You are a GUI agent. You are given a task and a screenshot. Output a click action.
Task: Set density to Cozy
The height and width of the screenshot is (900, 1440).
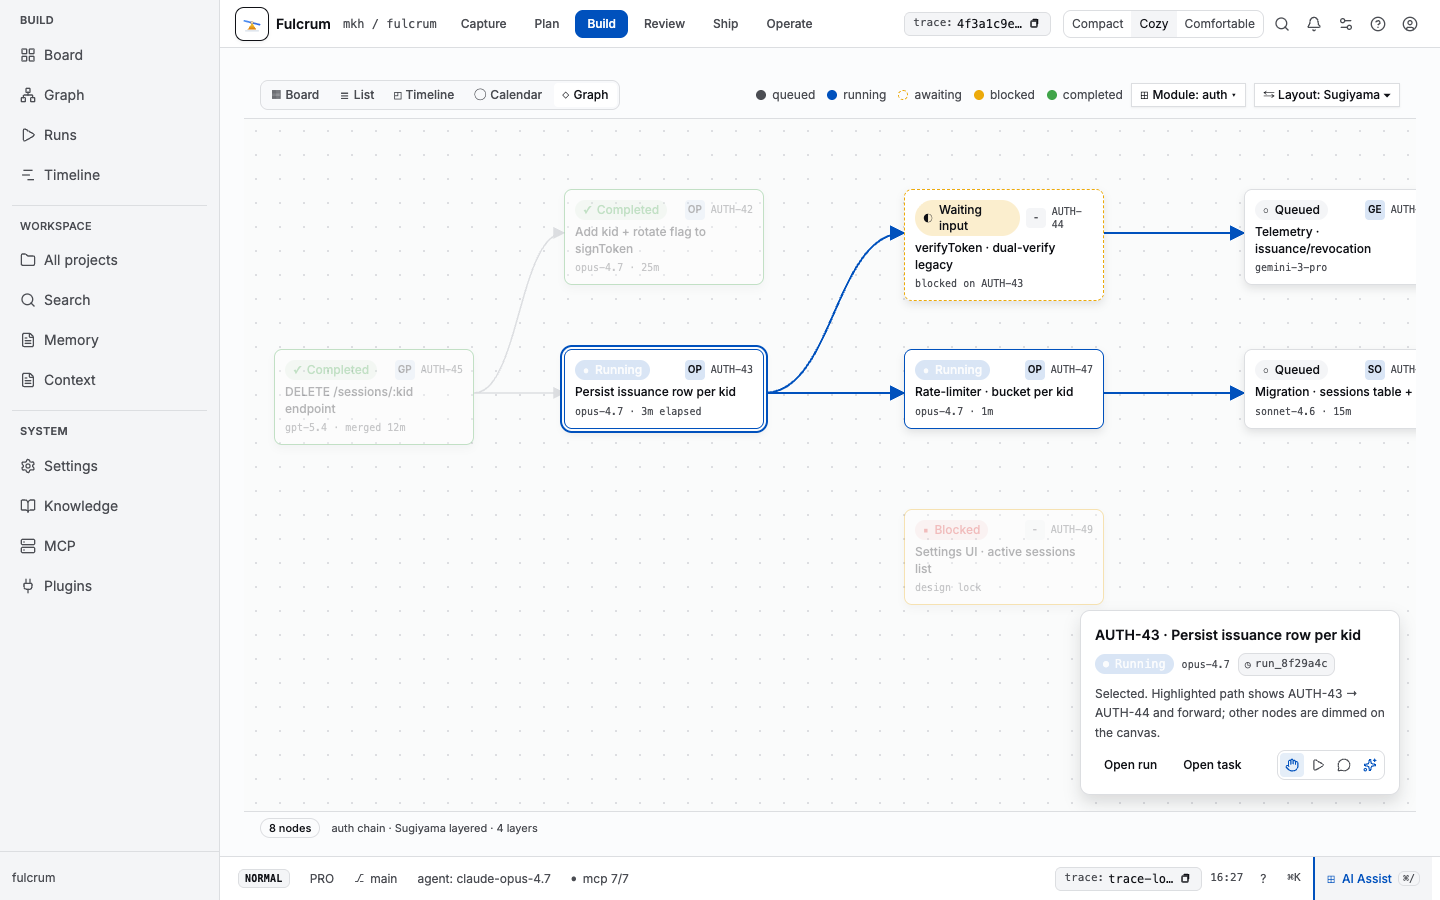1153,24
